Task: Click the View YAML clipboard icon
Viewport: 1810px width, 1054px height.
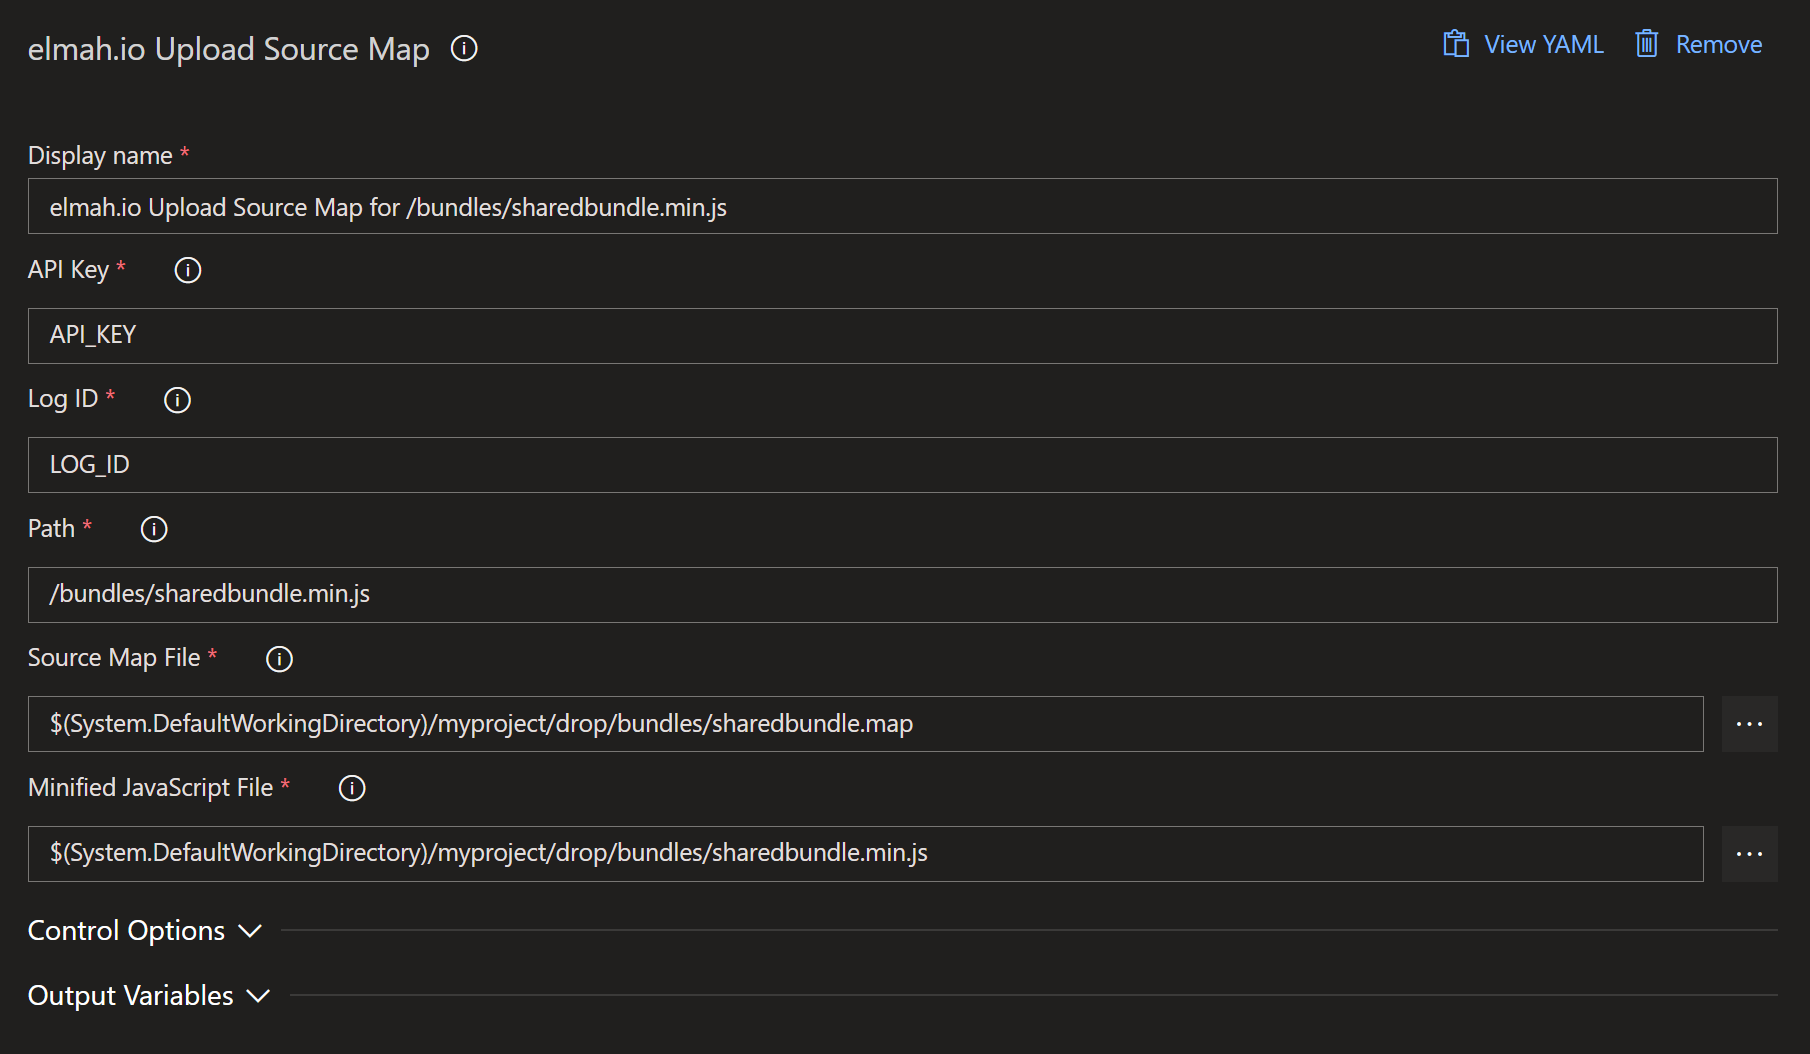Action: point(1456,44)
